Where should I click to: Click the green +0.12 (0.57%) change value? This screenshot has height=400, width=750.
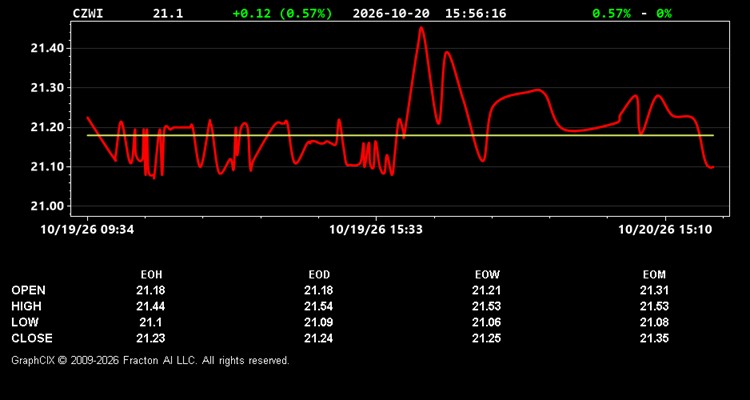[x=282, y=13]
